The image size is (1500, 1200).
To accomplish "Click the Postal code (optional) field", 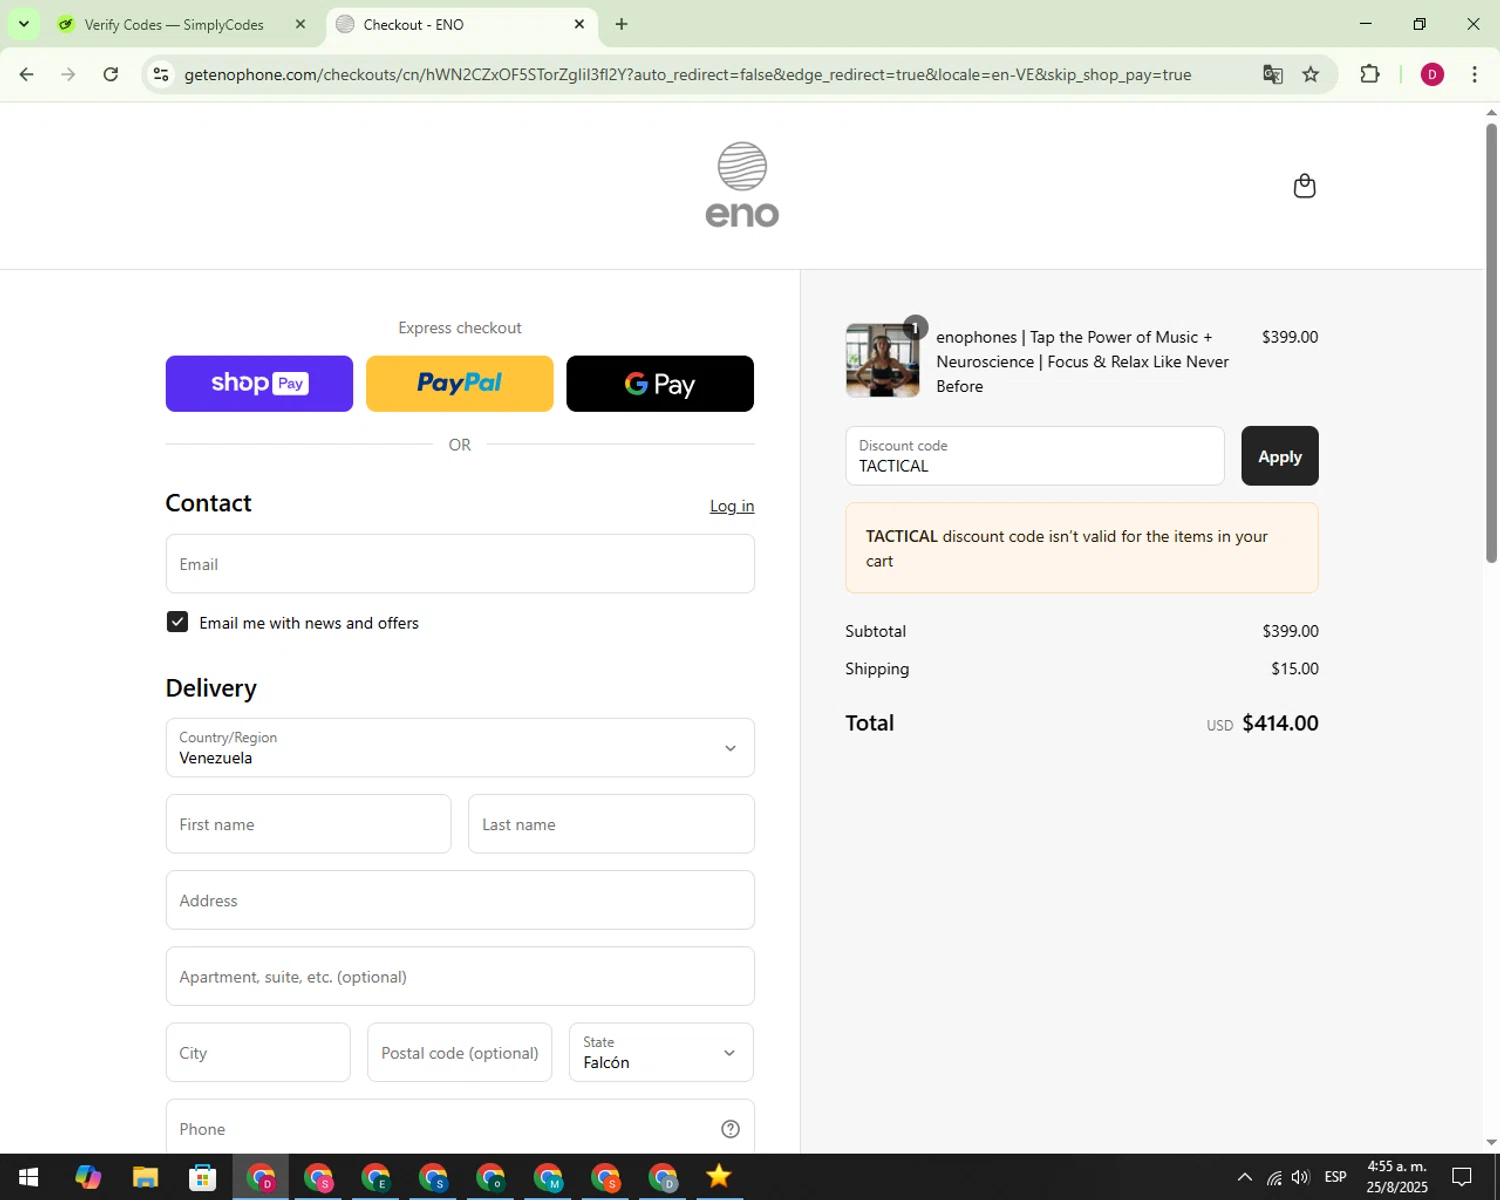I will (x=460, y=1052).
